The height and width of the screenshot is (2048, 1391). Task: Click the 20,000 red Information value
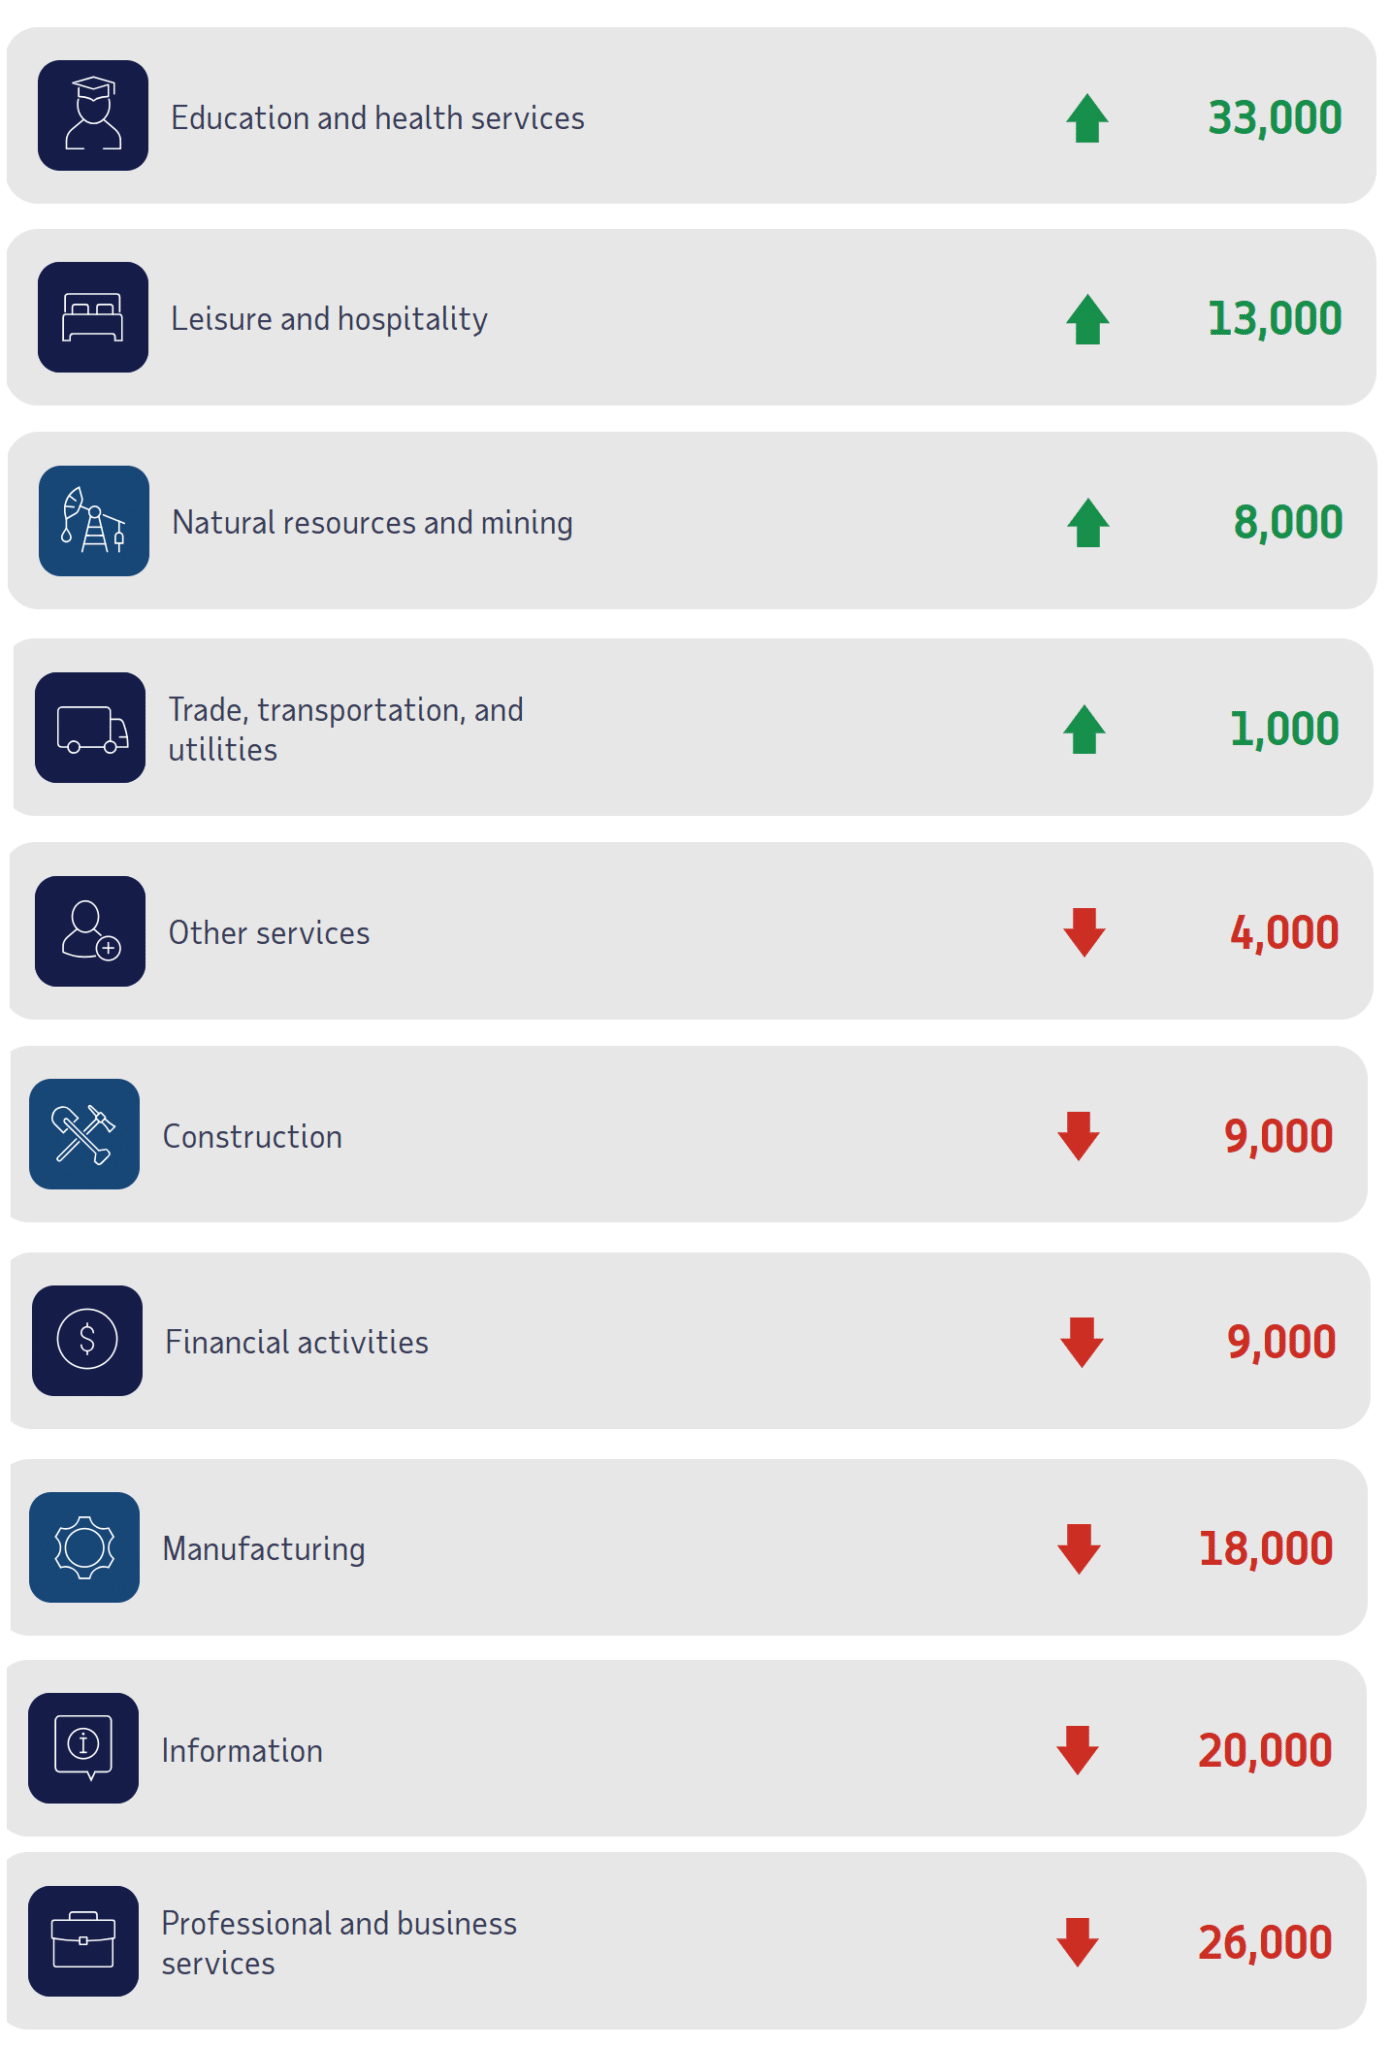tap(1265, 1751)
